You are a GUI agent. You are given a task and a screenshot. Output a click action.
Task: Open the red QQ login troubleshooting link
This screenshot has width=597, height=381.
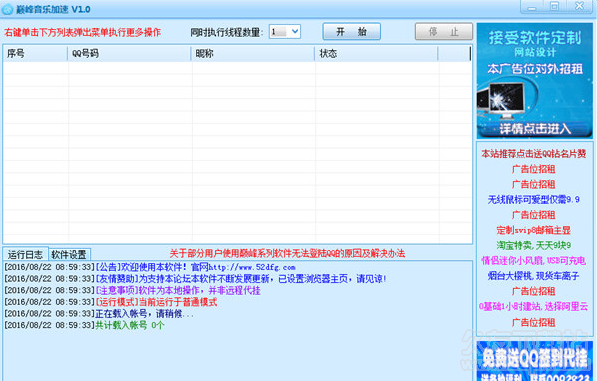point(287,253)
